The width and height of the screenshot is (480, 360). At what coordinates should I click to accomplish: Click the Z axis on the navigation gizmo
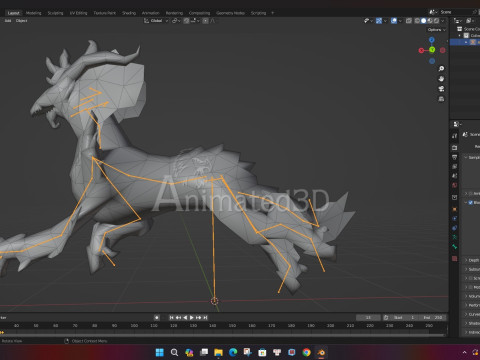click(x=432, y=40)
